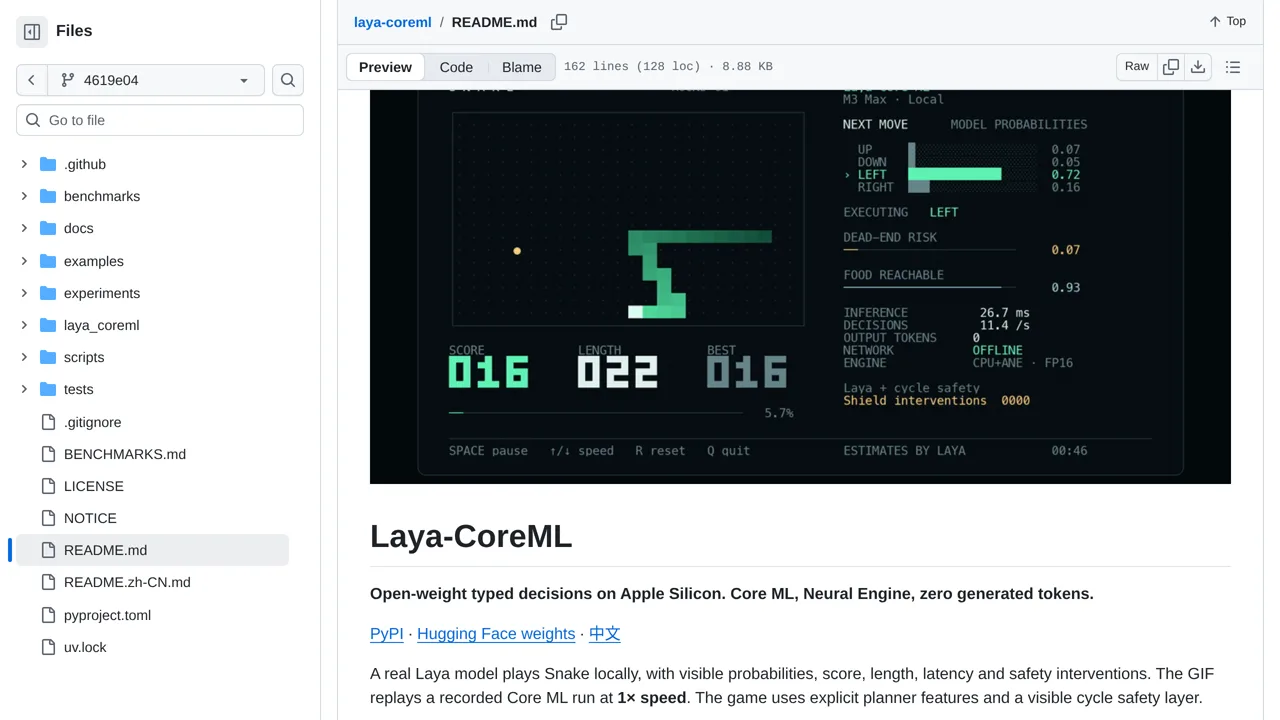
Task: Focus the Go to file input
Action: click(160, 120)
